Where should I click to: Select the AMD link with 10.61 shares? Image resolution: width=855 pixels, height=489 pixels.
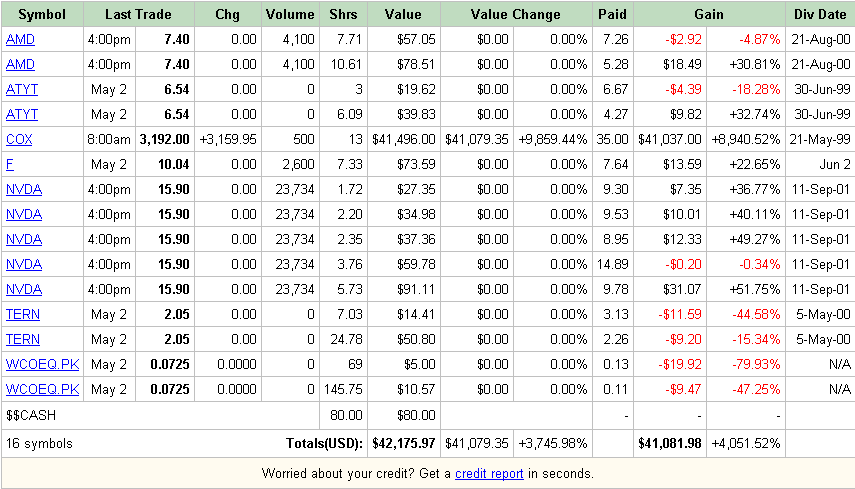[20, 64]
